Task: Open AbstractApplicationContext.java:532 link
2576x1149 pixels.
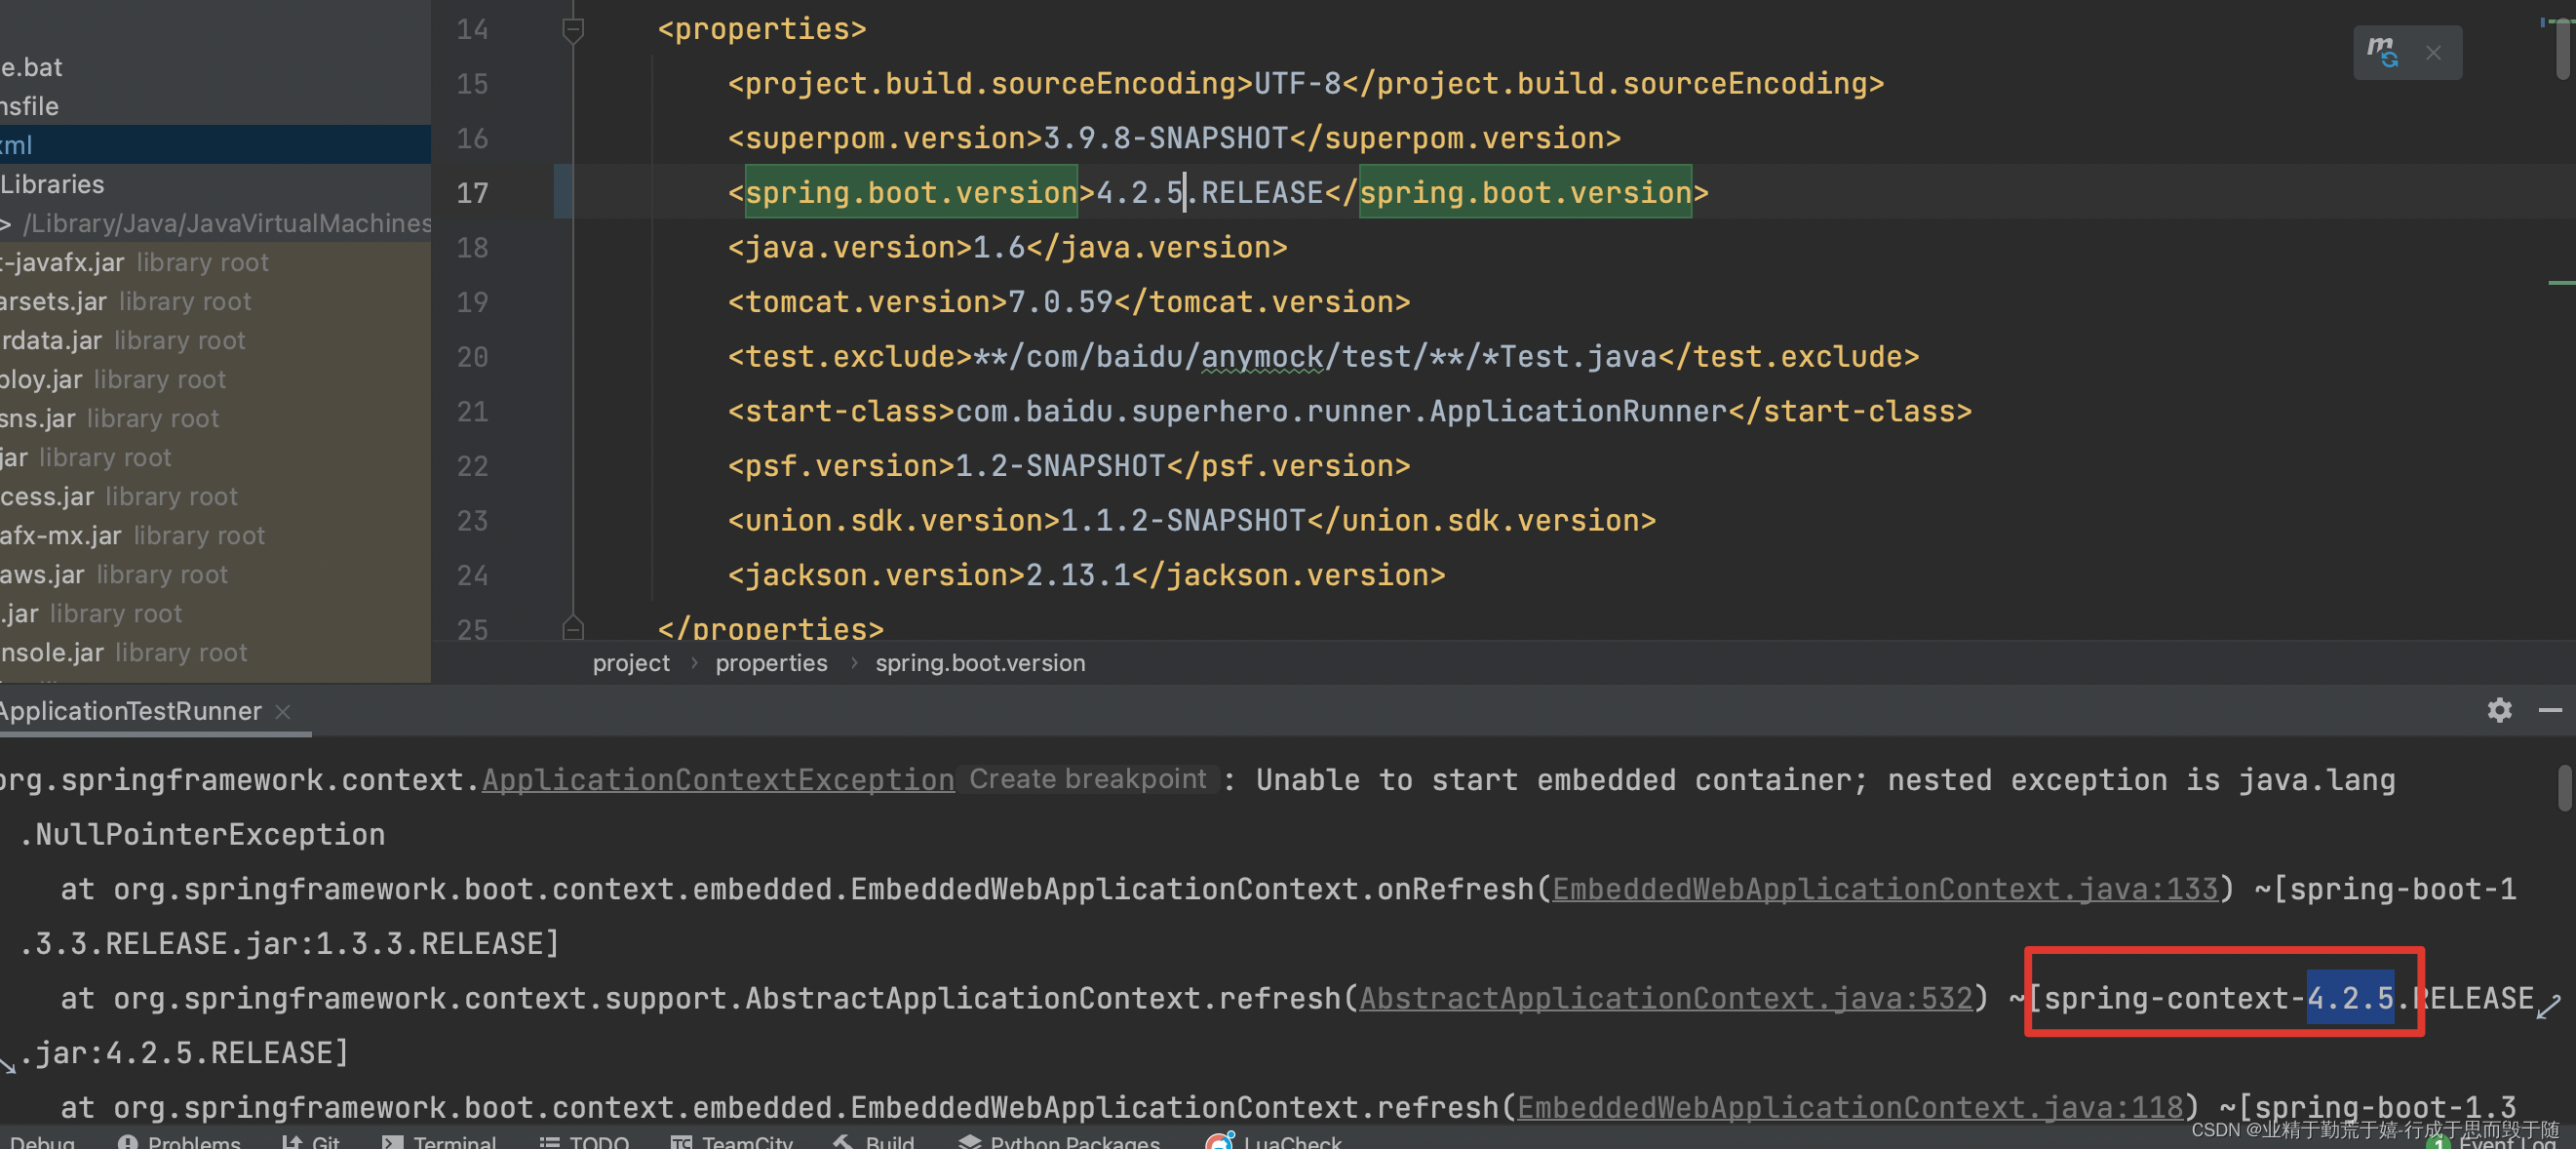Action: (x=1665, y=998)
